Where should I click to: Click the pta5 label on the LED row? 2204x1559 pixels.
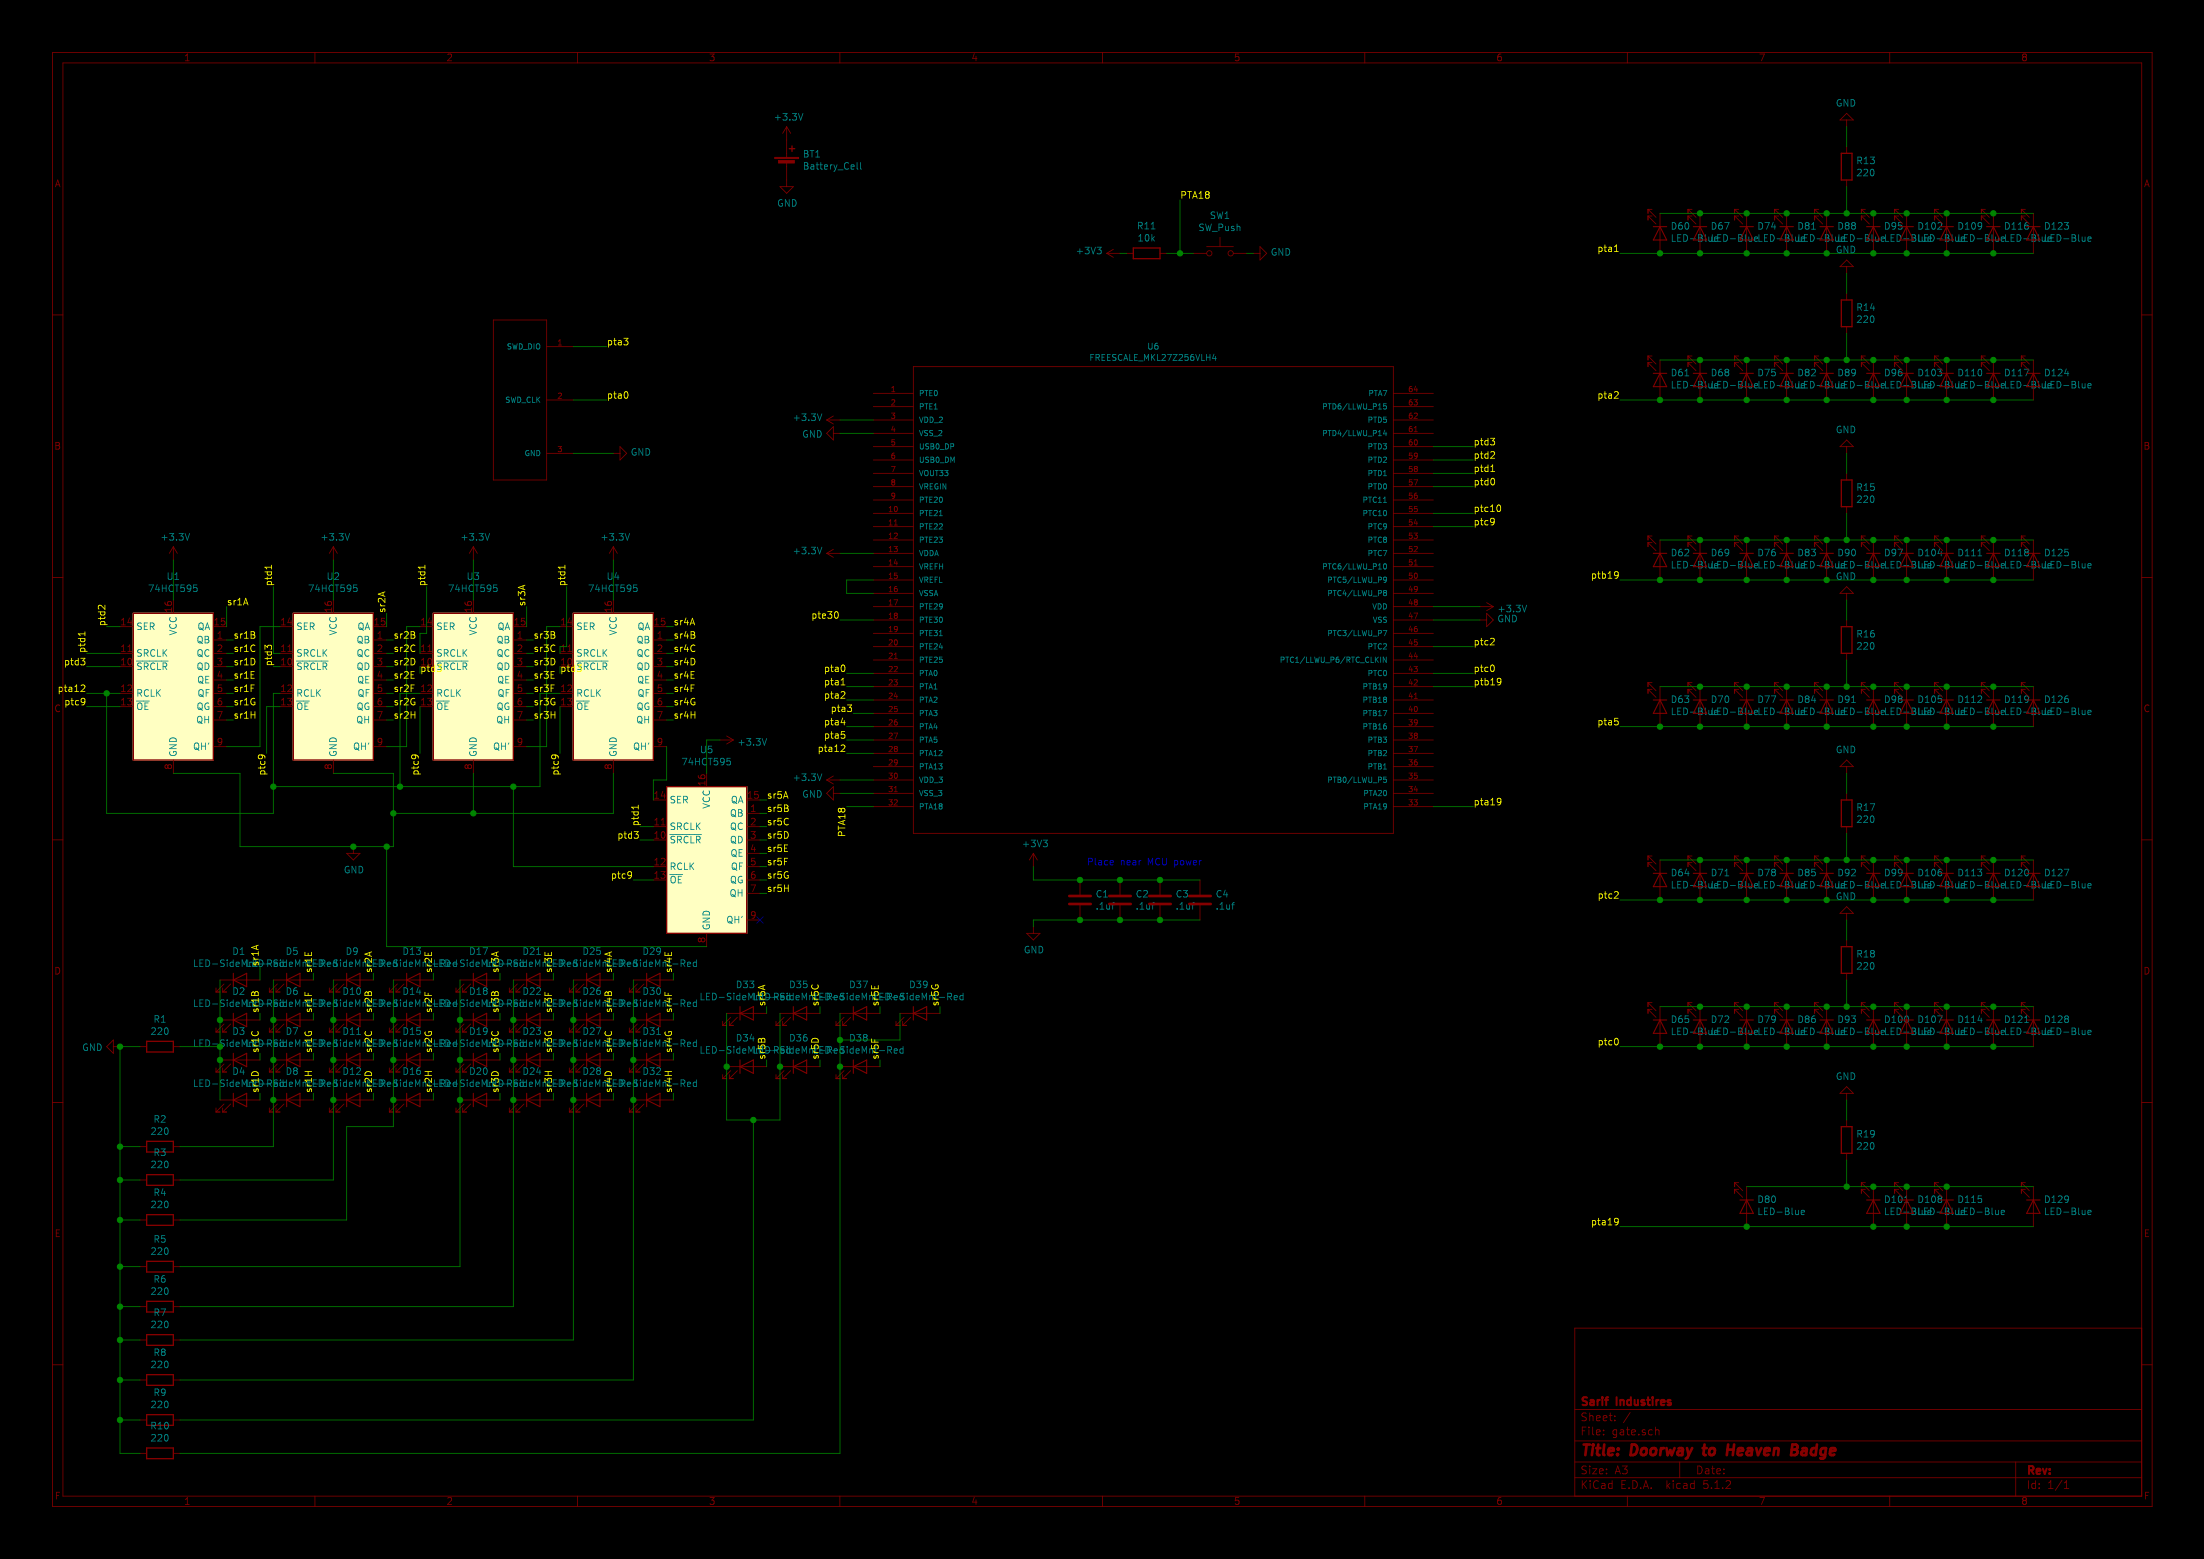click(1607, 721)
